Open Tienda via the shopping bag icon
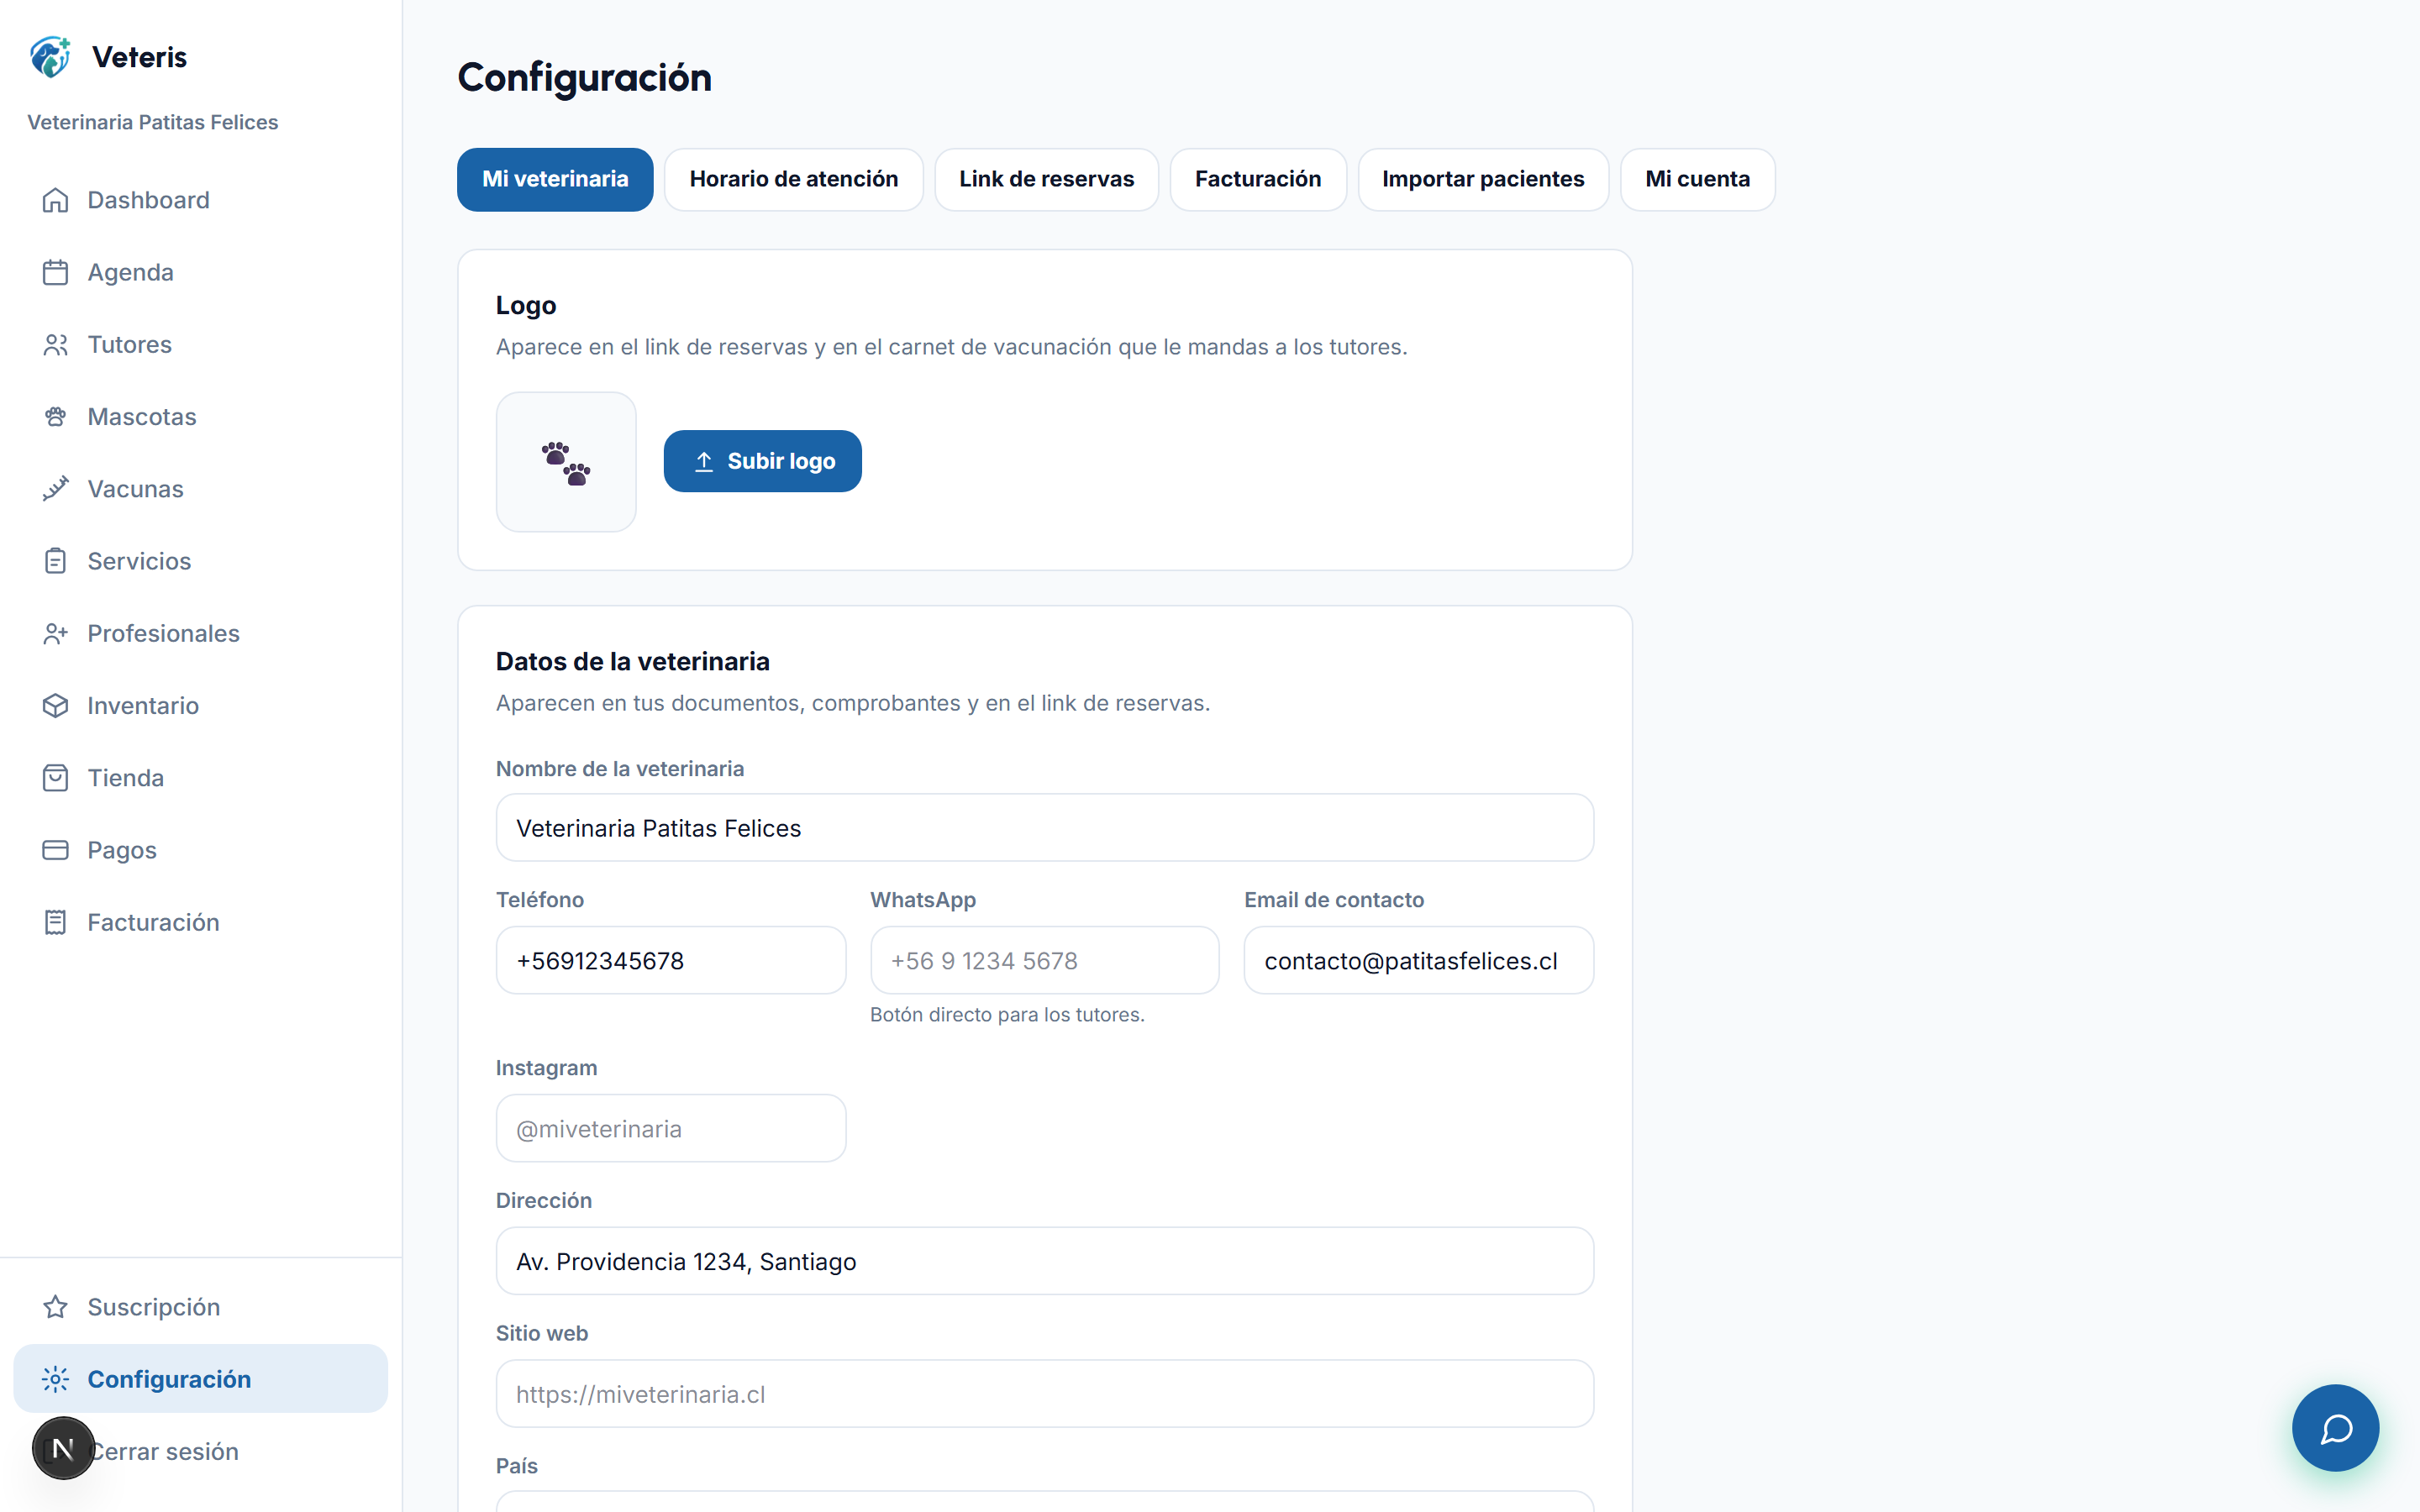 (55, 778)
